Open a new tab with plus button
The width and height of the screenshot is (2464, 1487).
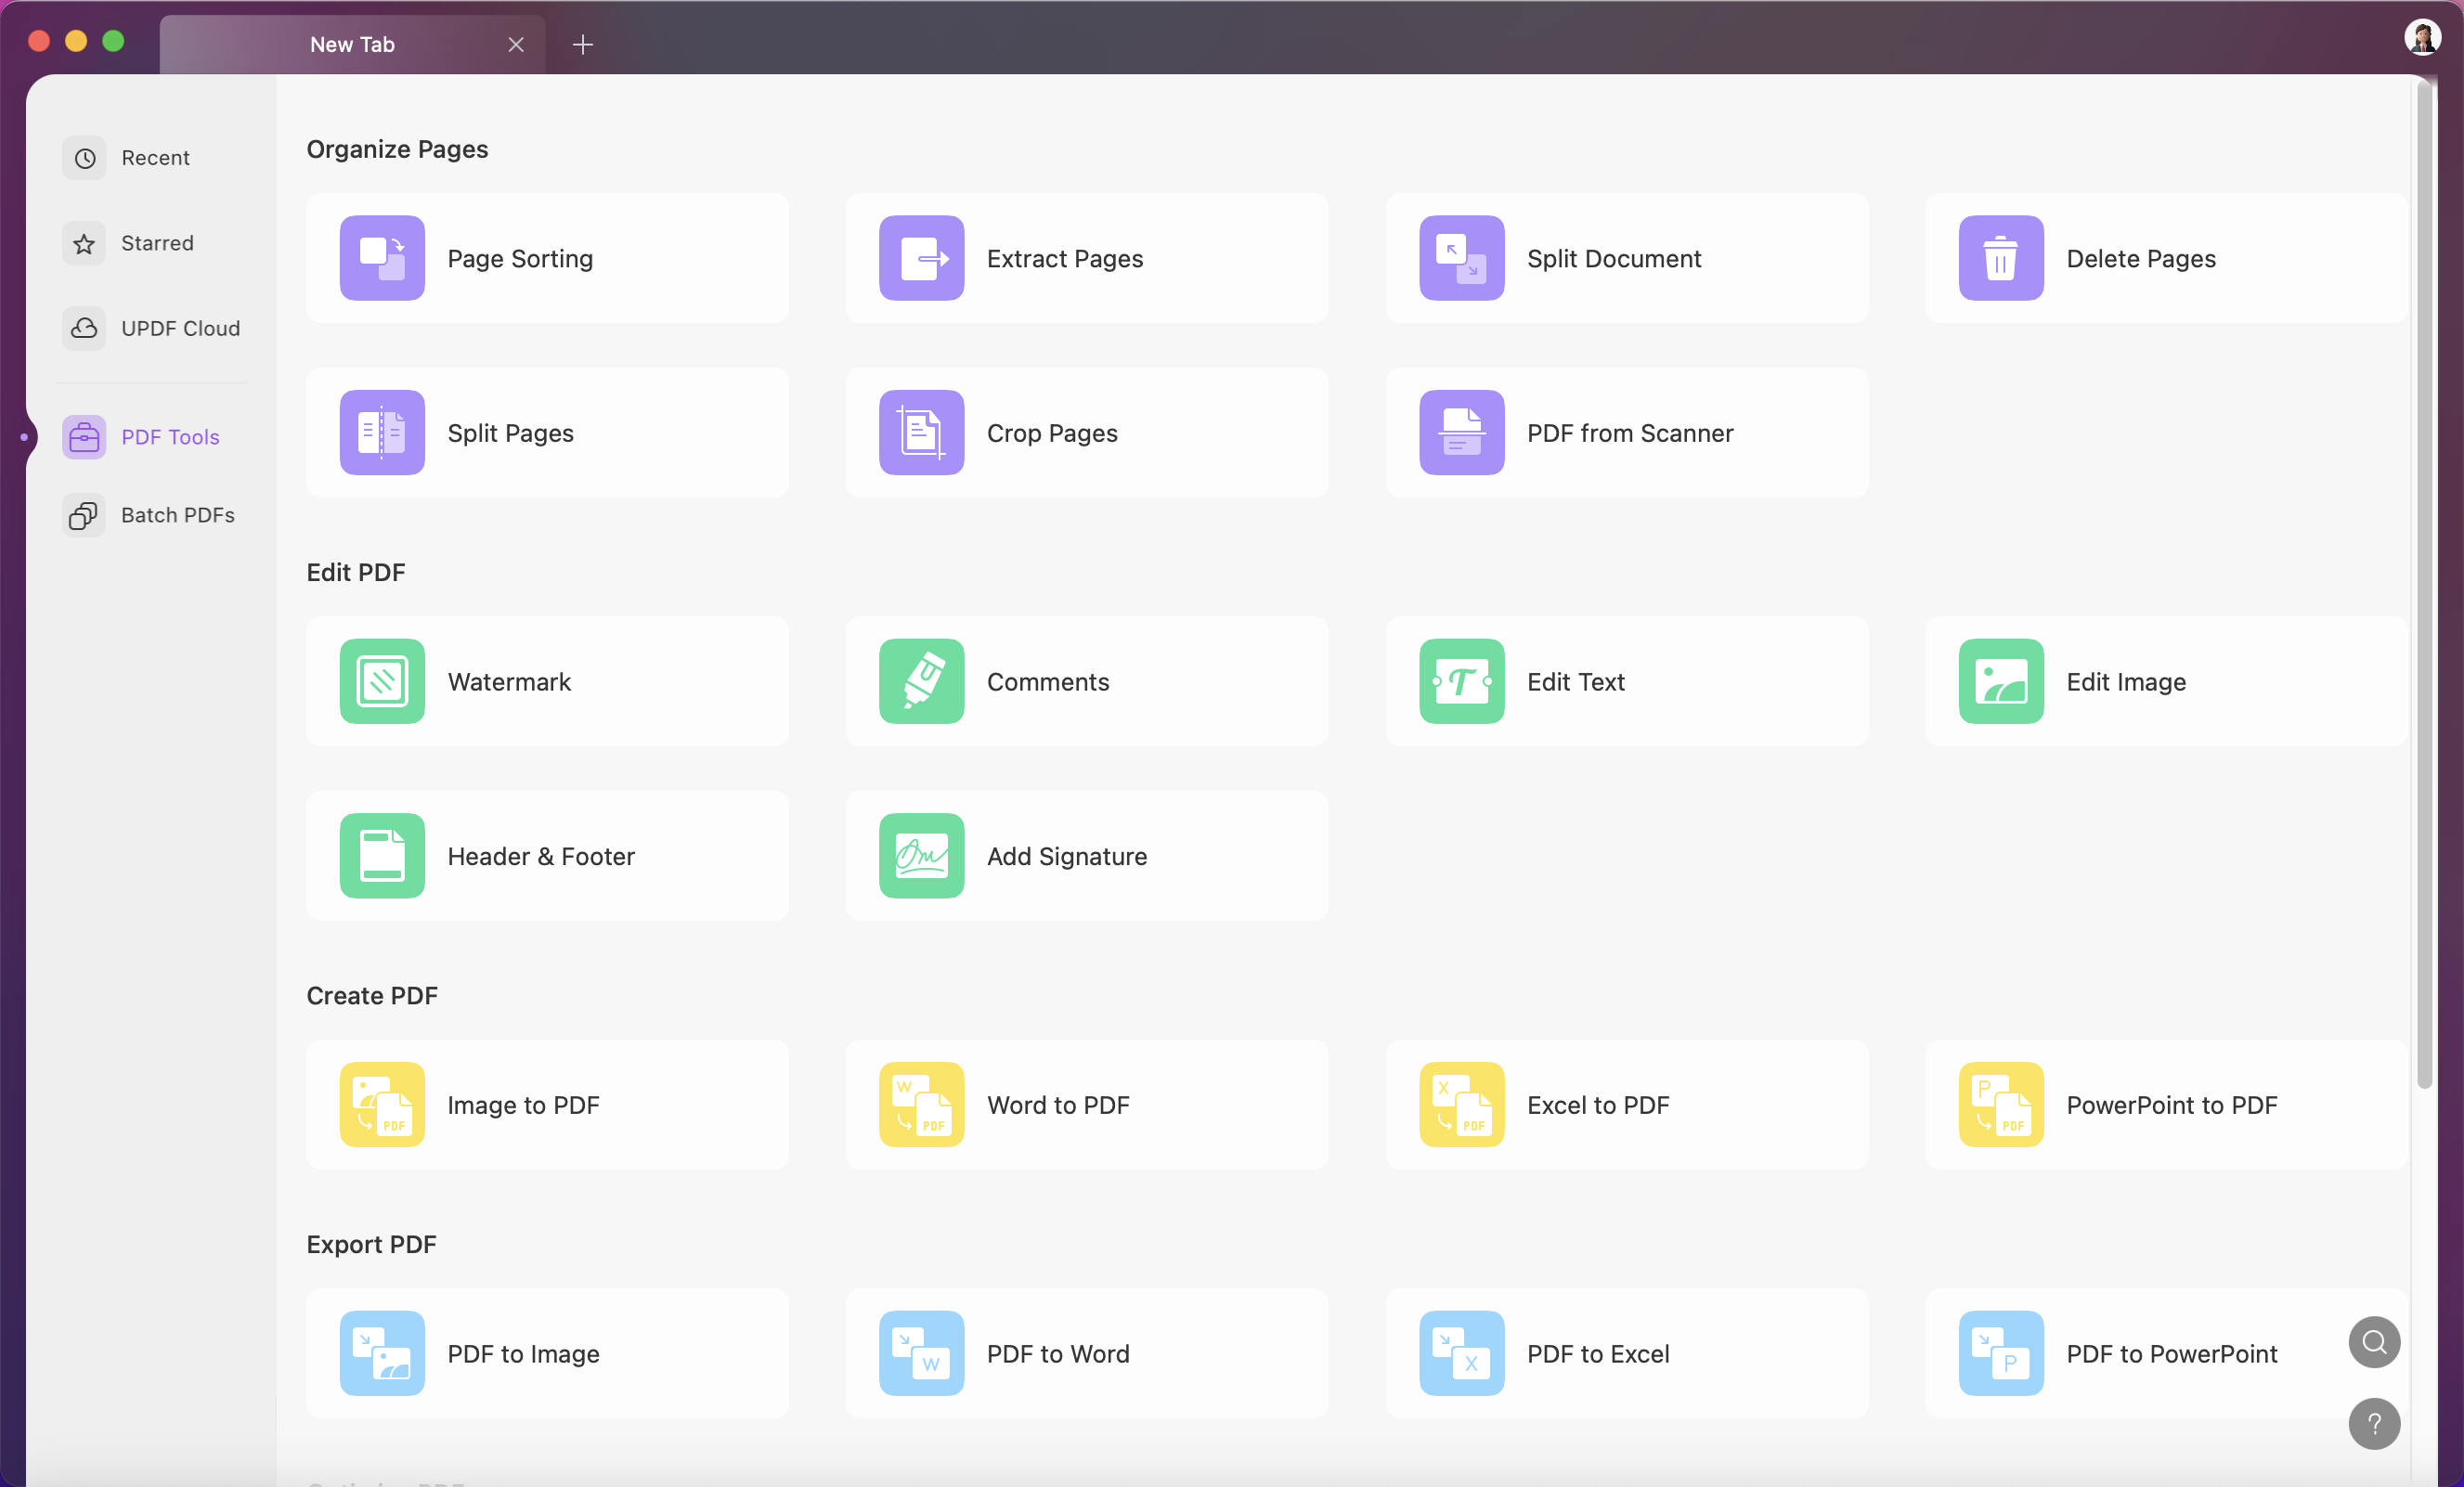583,44
